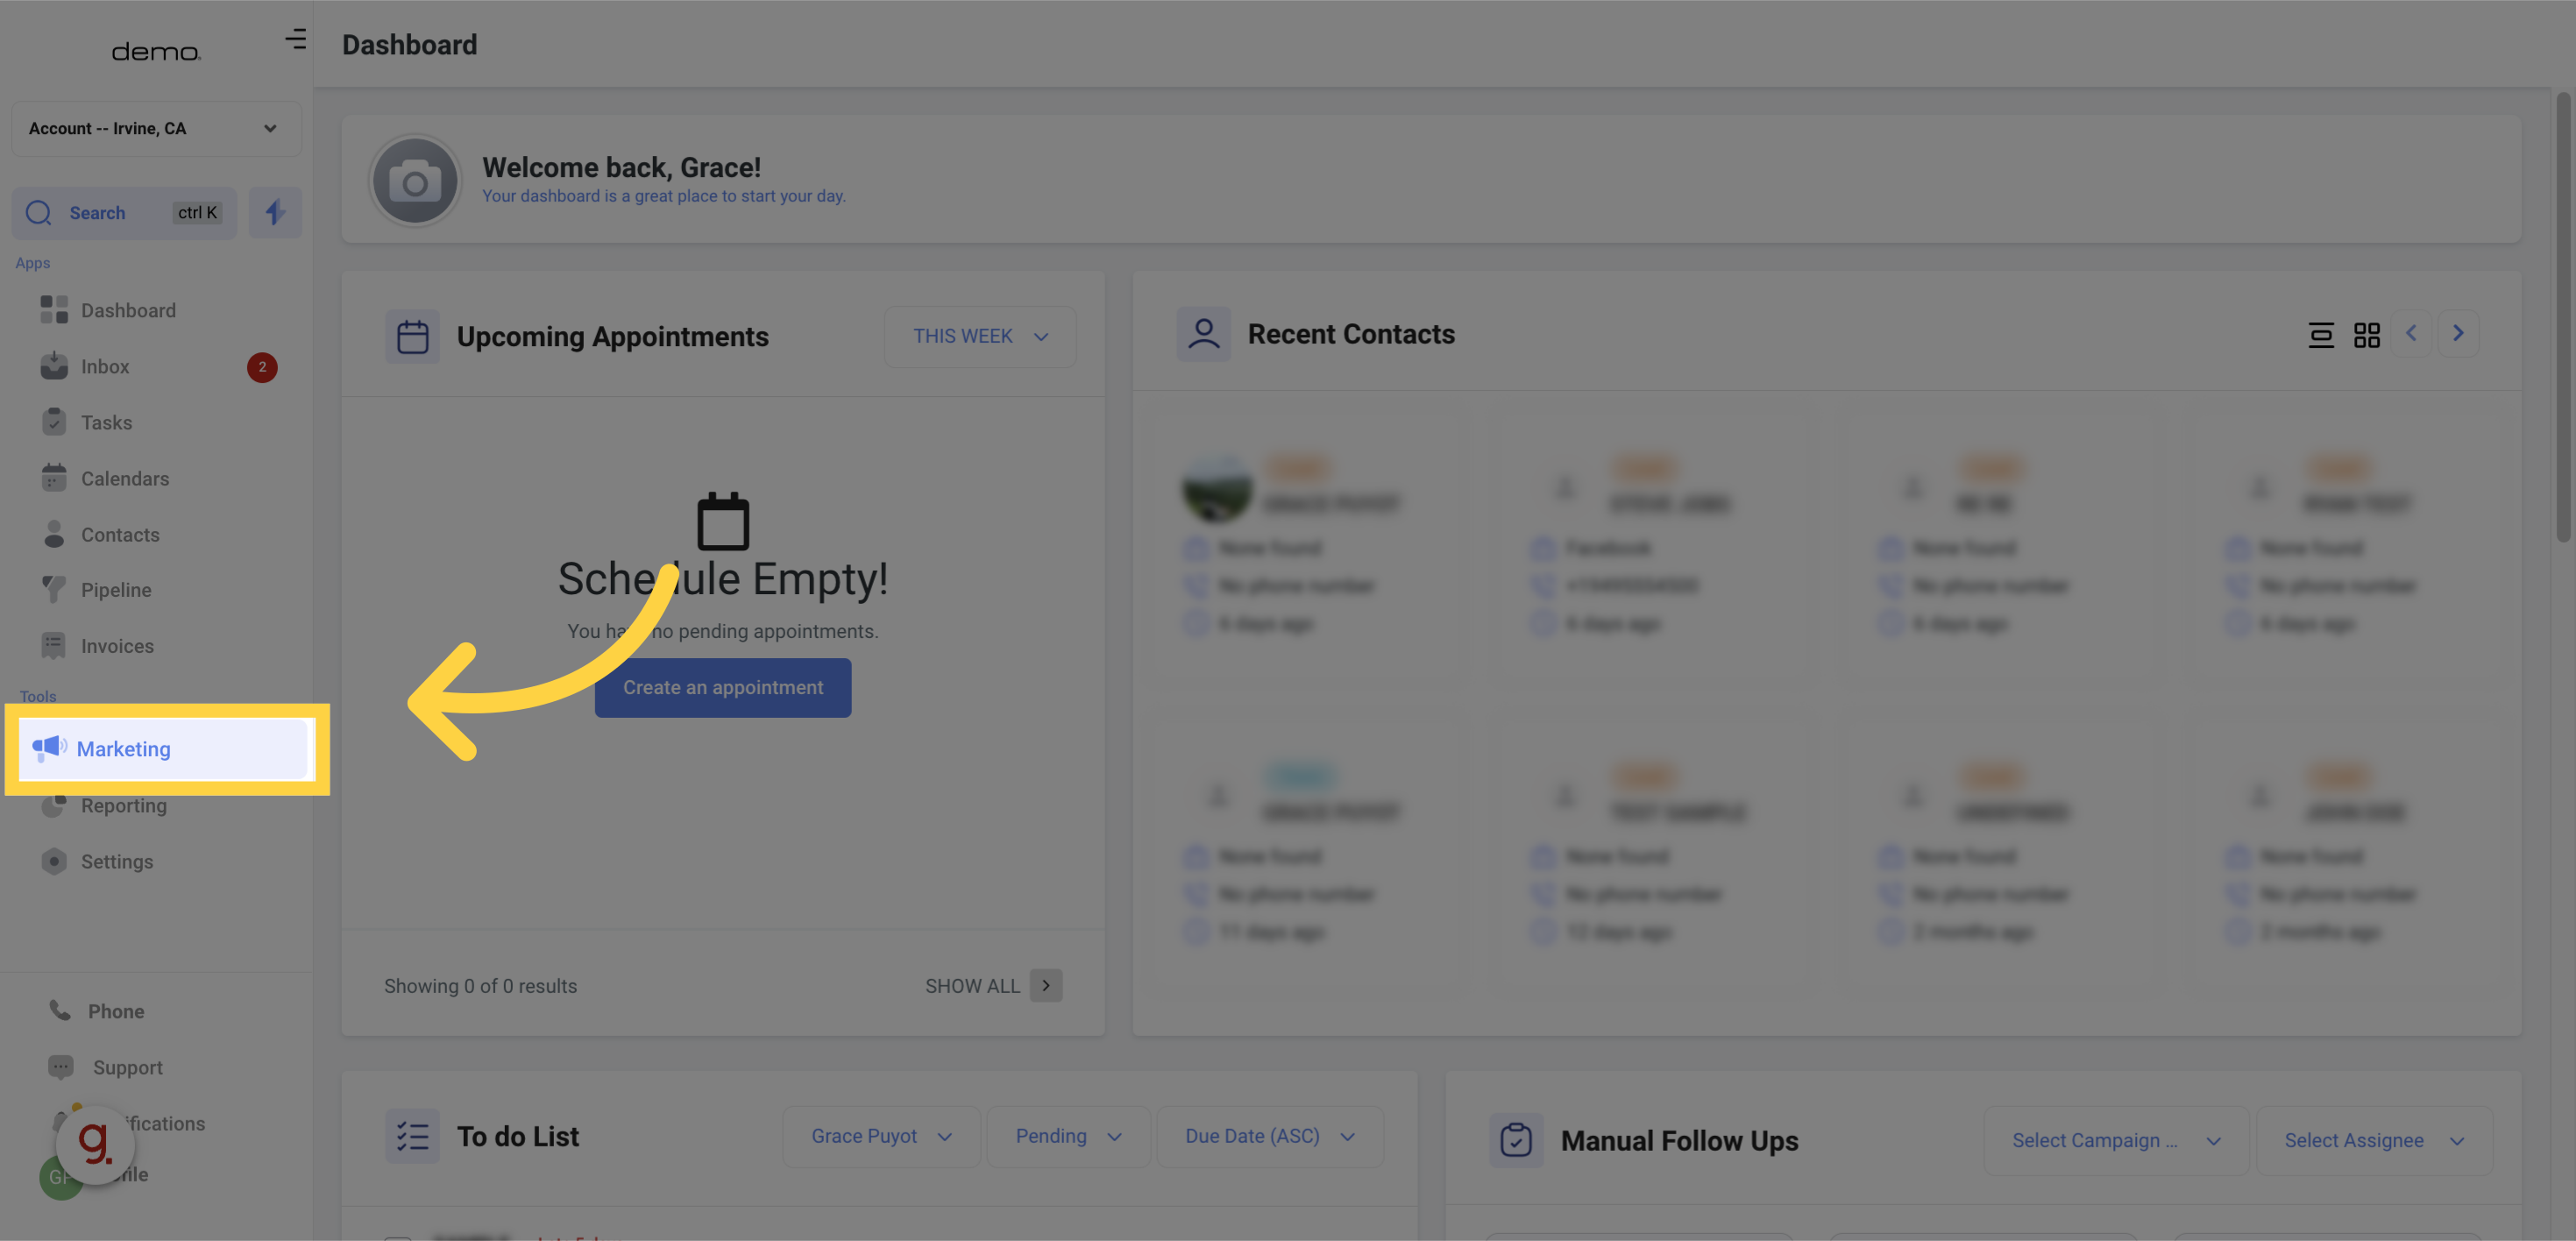Open the THIS WEEK dropdown
Viewport: 2576px width, 1241px height.
pyautogui.click(x=980, y=336)
